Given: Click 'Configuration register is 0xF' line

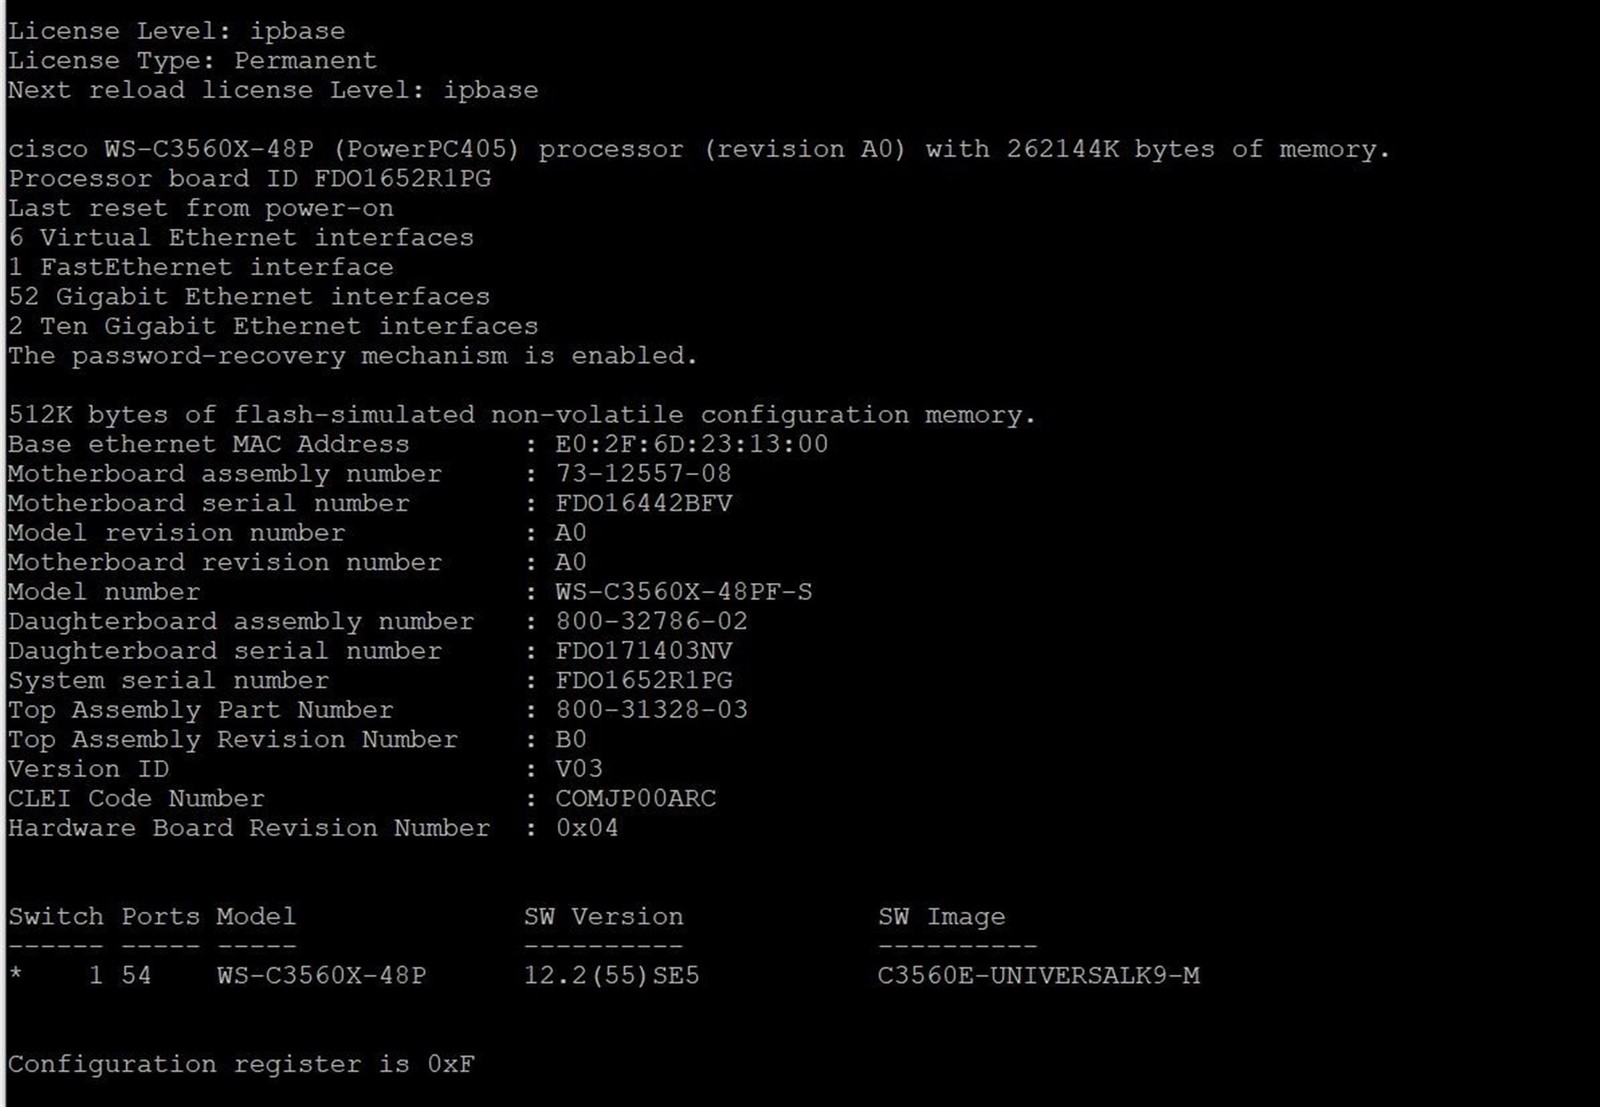Looking at the screenshot, I should pyautogui.click(x=241, y=1065).
